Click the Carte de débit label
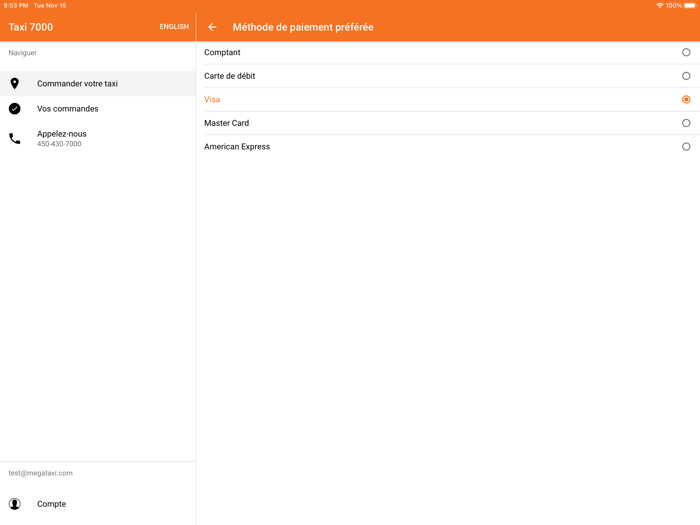Viewport: 700px width, 525px height. click(x=229, y=76)
